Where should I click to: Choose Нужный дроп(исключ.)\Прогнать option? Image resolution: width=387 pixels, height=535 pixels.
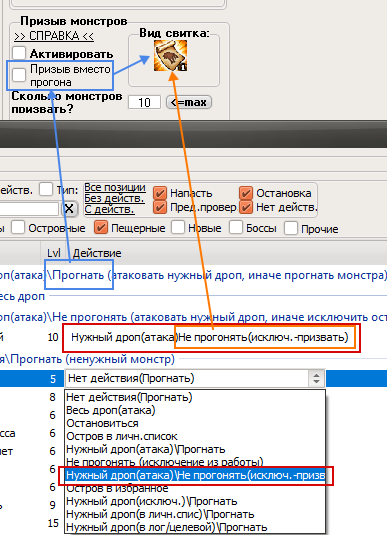coord(195,501)
